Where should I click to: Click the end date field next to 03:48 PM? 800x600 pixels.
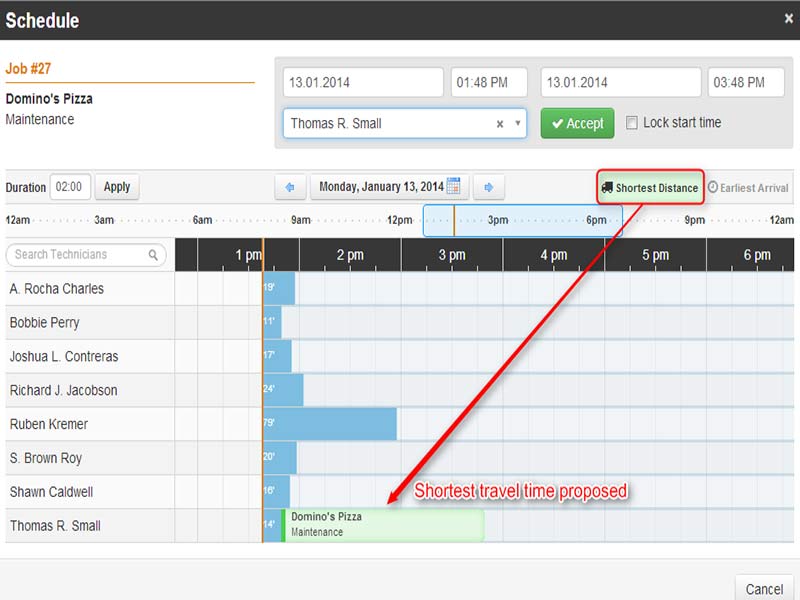(621, 82)
